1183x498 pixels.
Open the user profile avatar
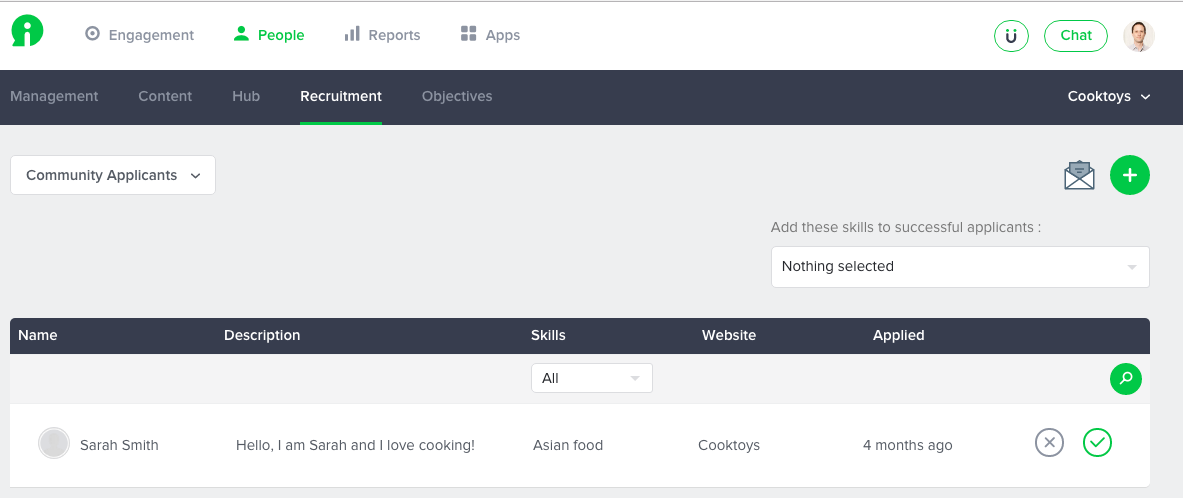1138,35
